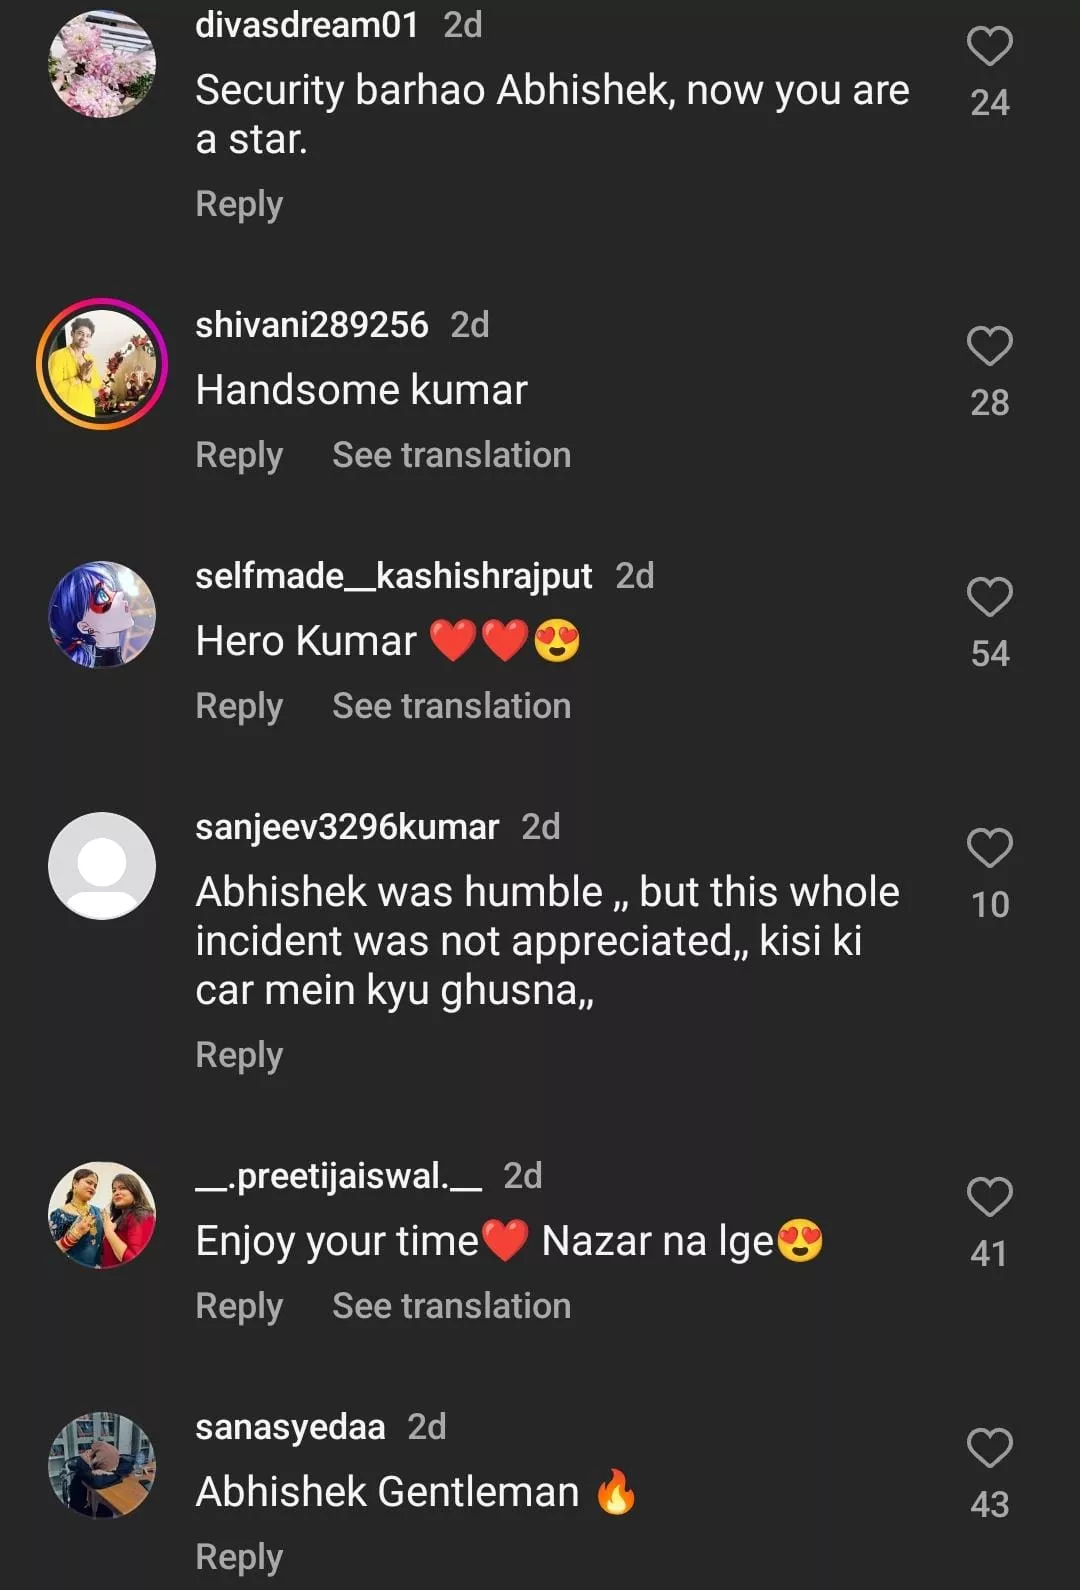Reply to divasdream01's comment
The width and height of the screenshot is (1080, 1590).
click(239, 204)
